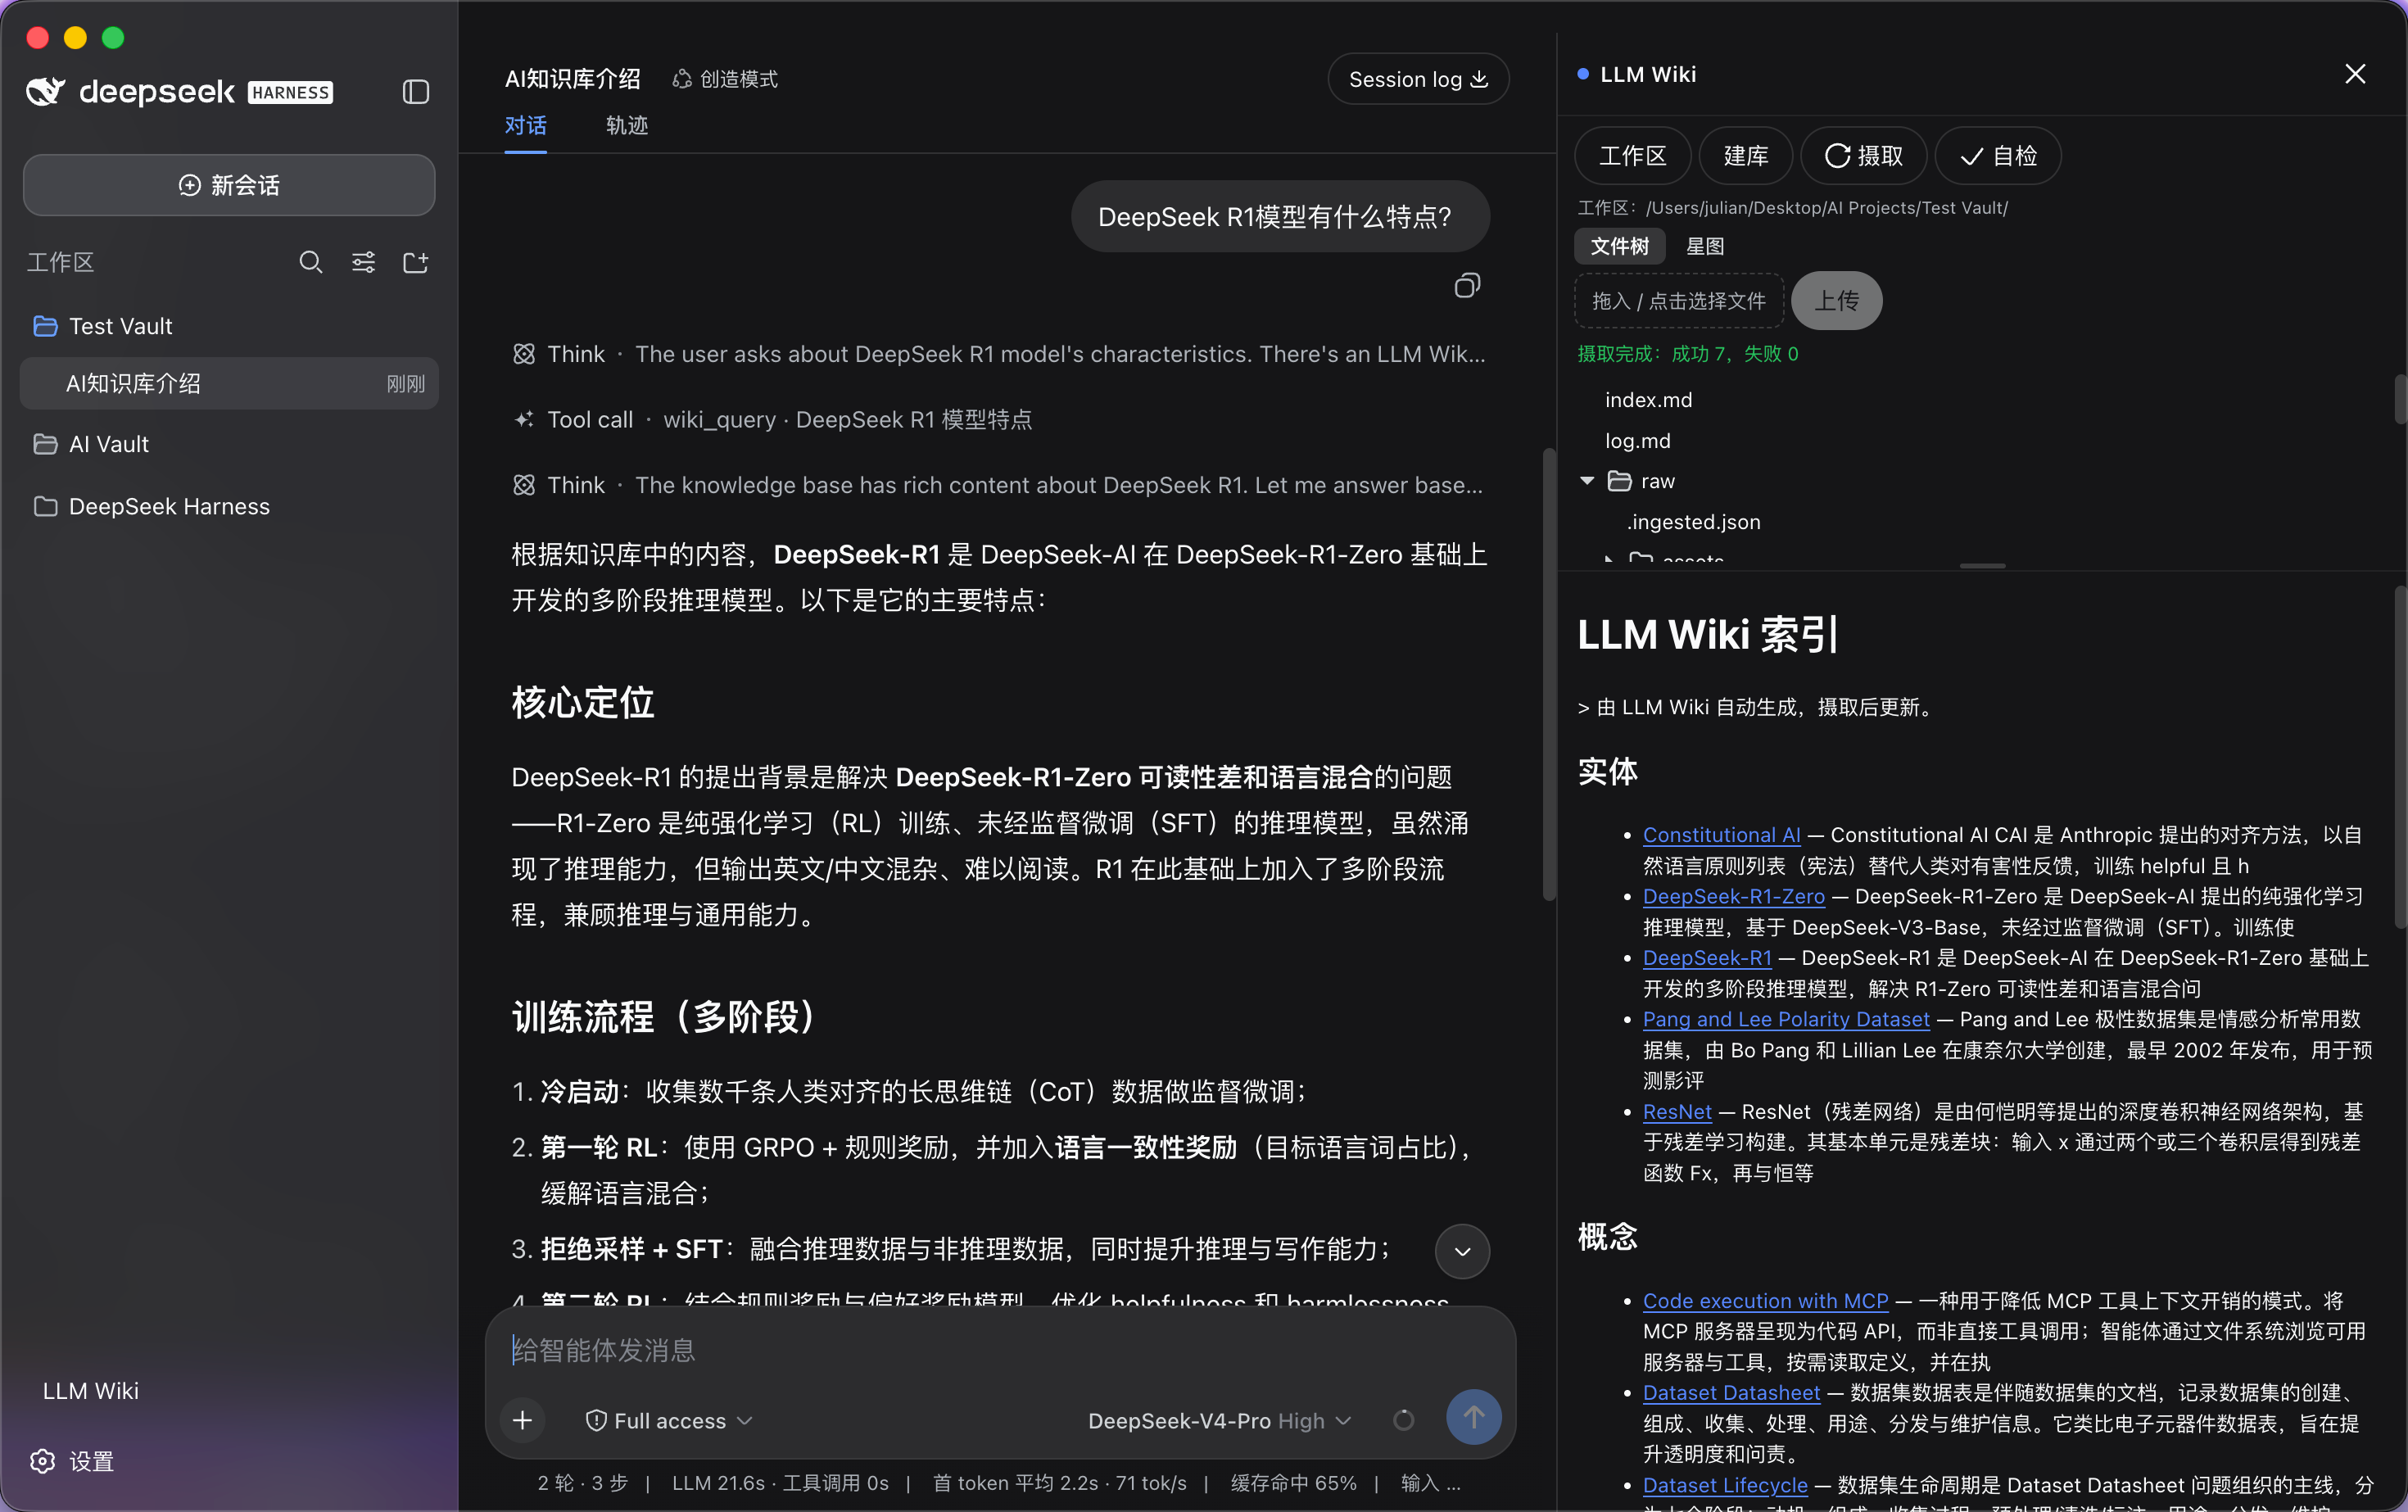The image size is (2408, 1512).
Task: Open the Dataset Datasheet link
Action: (1731, 1392)
